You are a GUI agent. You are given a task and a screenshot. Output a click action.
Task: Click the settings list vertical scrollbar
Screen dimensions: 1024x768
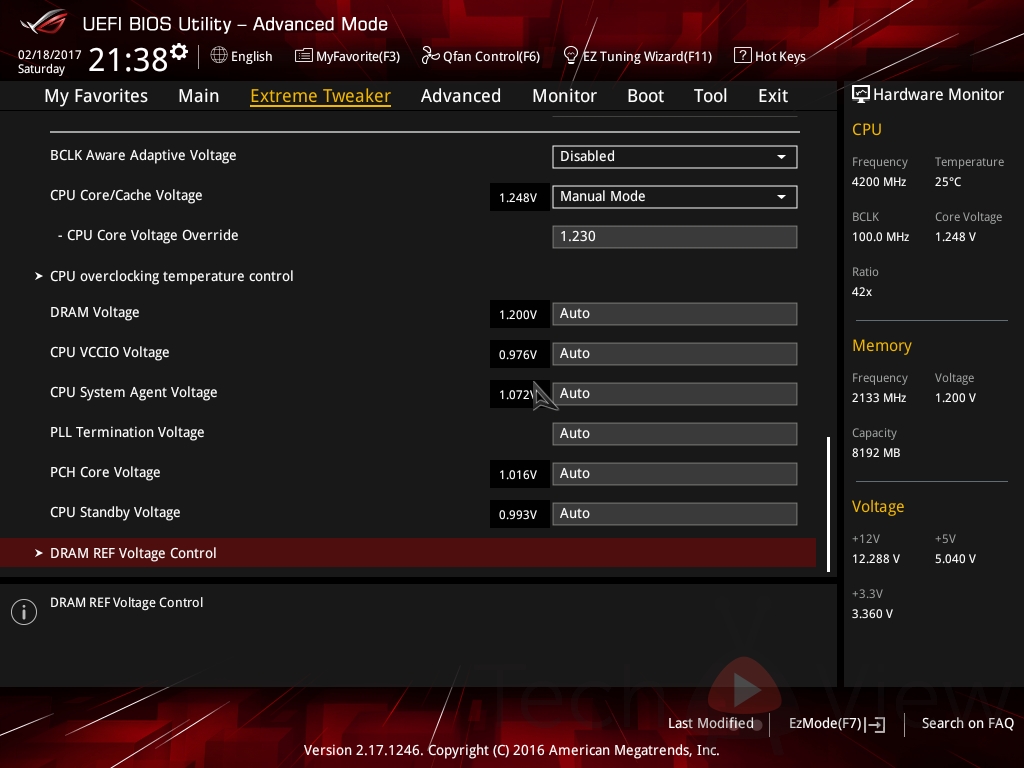point(829,505)
